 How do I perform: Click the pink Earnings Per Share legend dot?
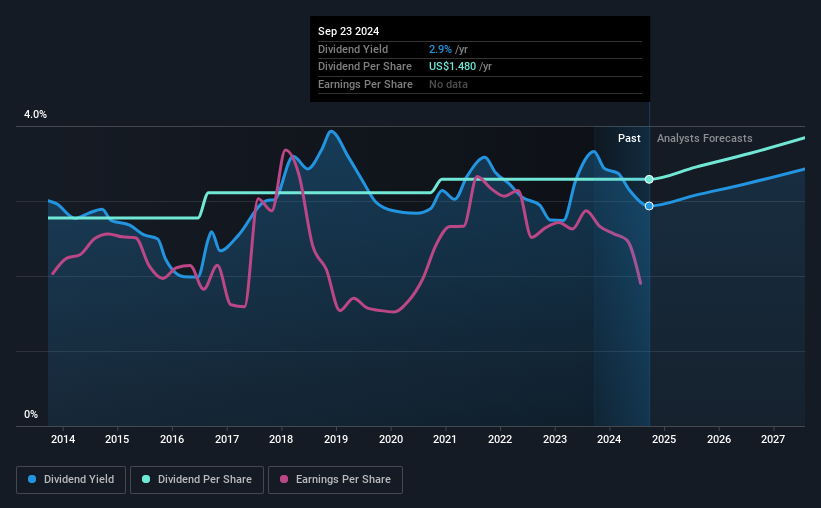point(284,479)
